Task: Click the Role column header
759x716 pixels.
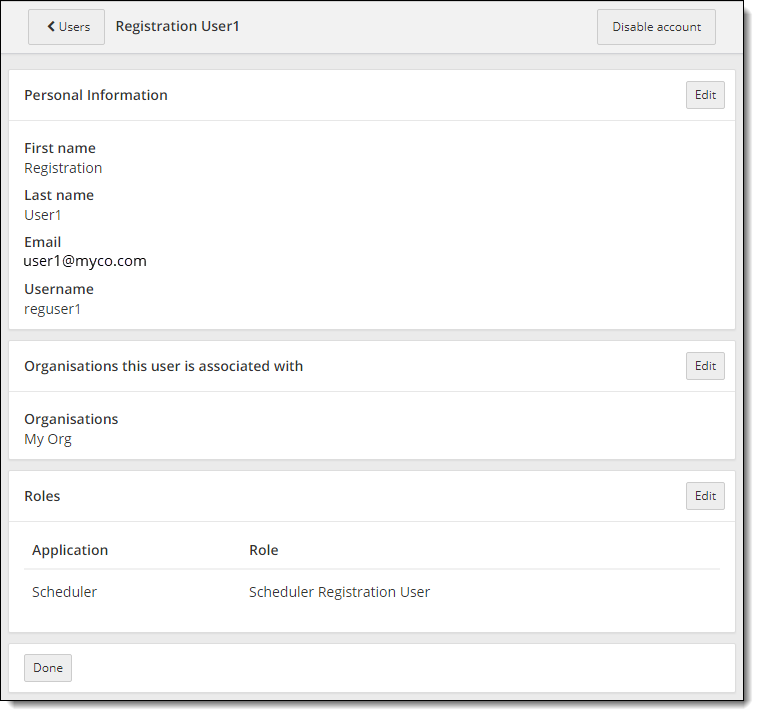Action: pos(264,550)
